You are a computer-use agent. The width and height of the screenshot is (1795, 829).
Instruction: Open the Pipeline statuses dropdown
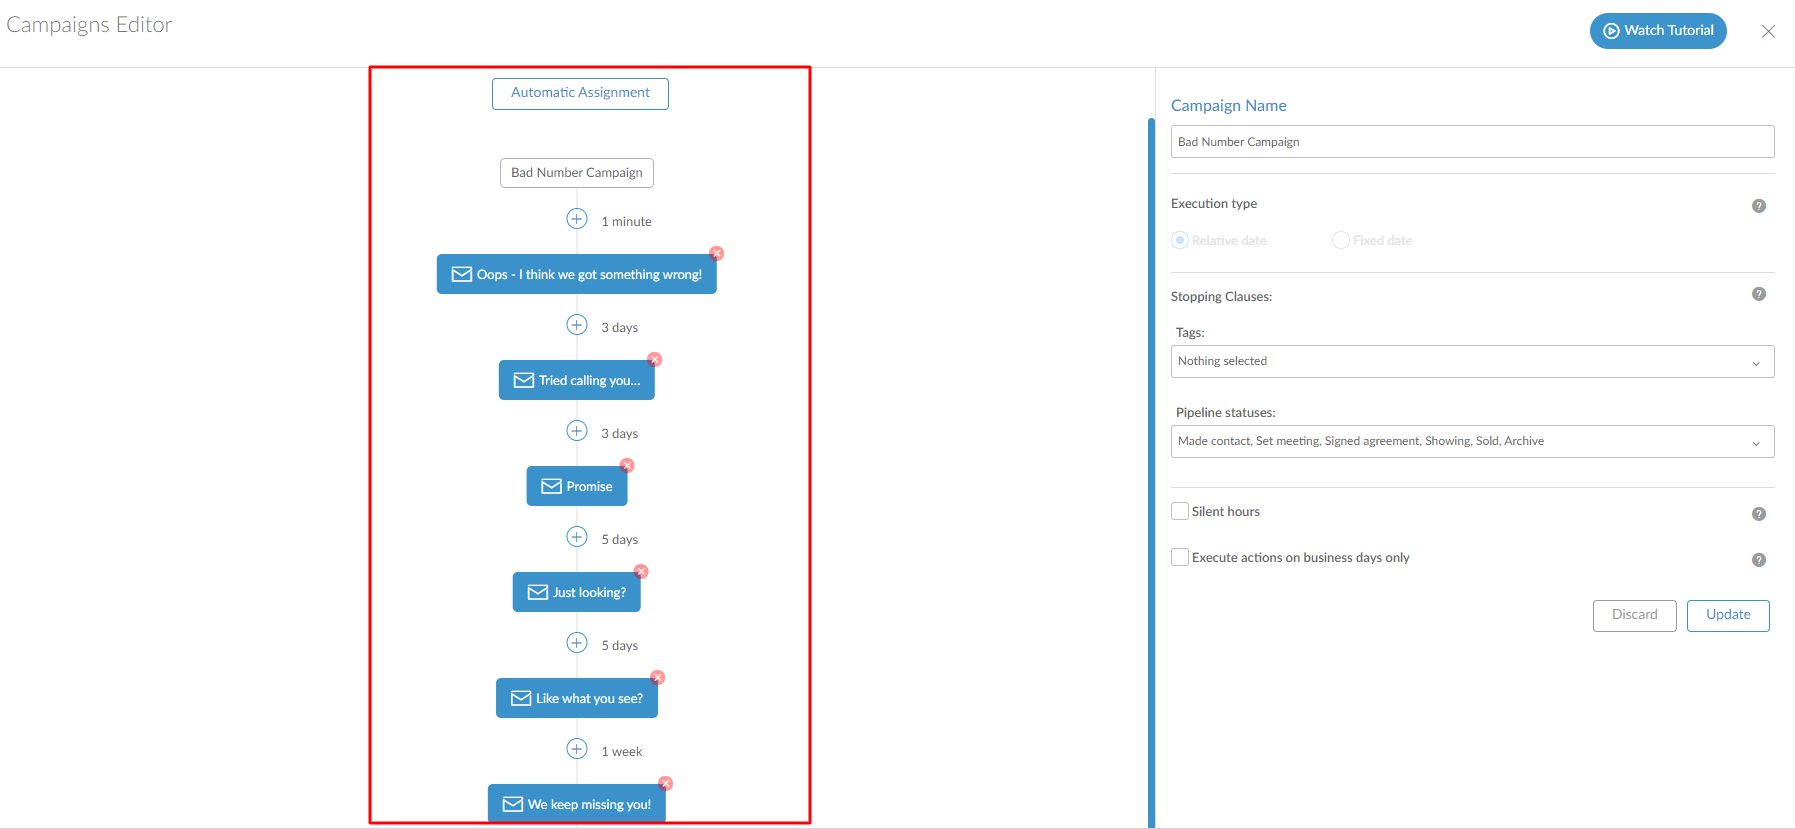point(1472,441)
